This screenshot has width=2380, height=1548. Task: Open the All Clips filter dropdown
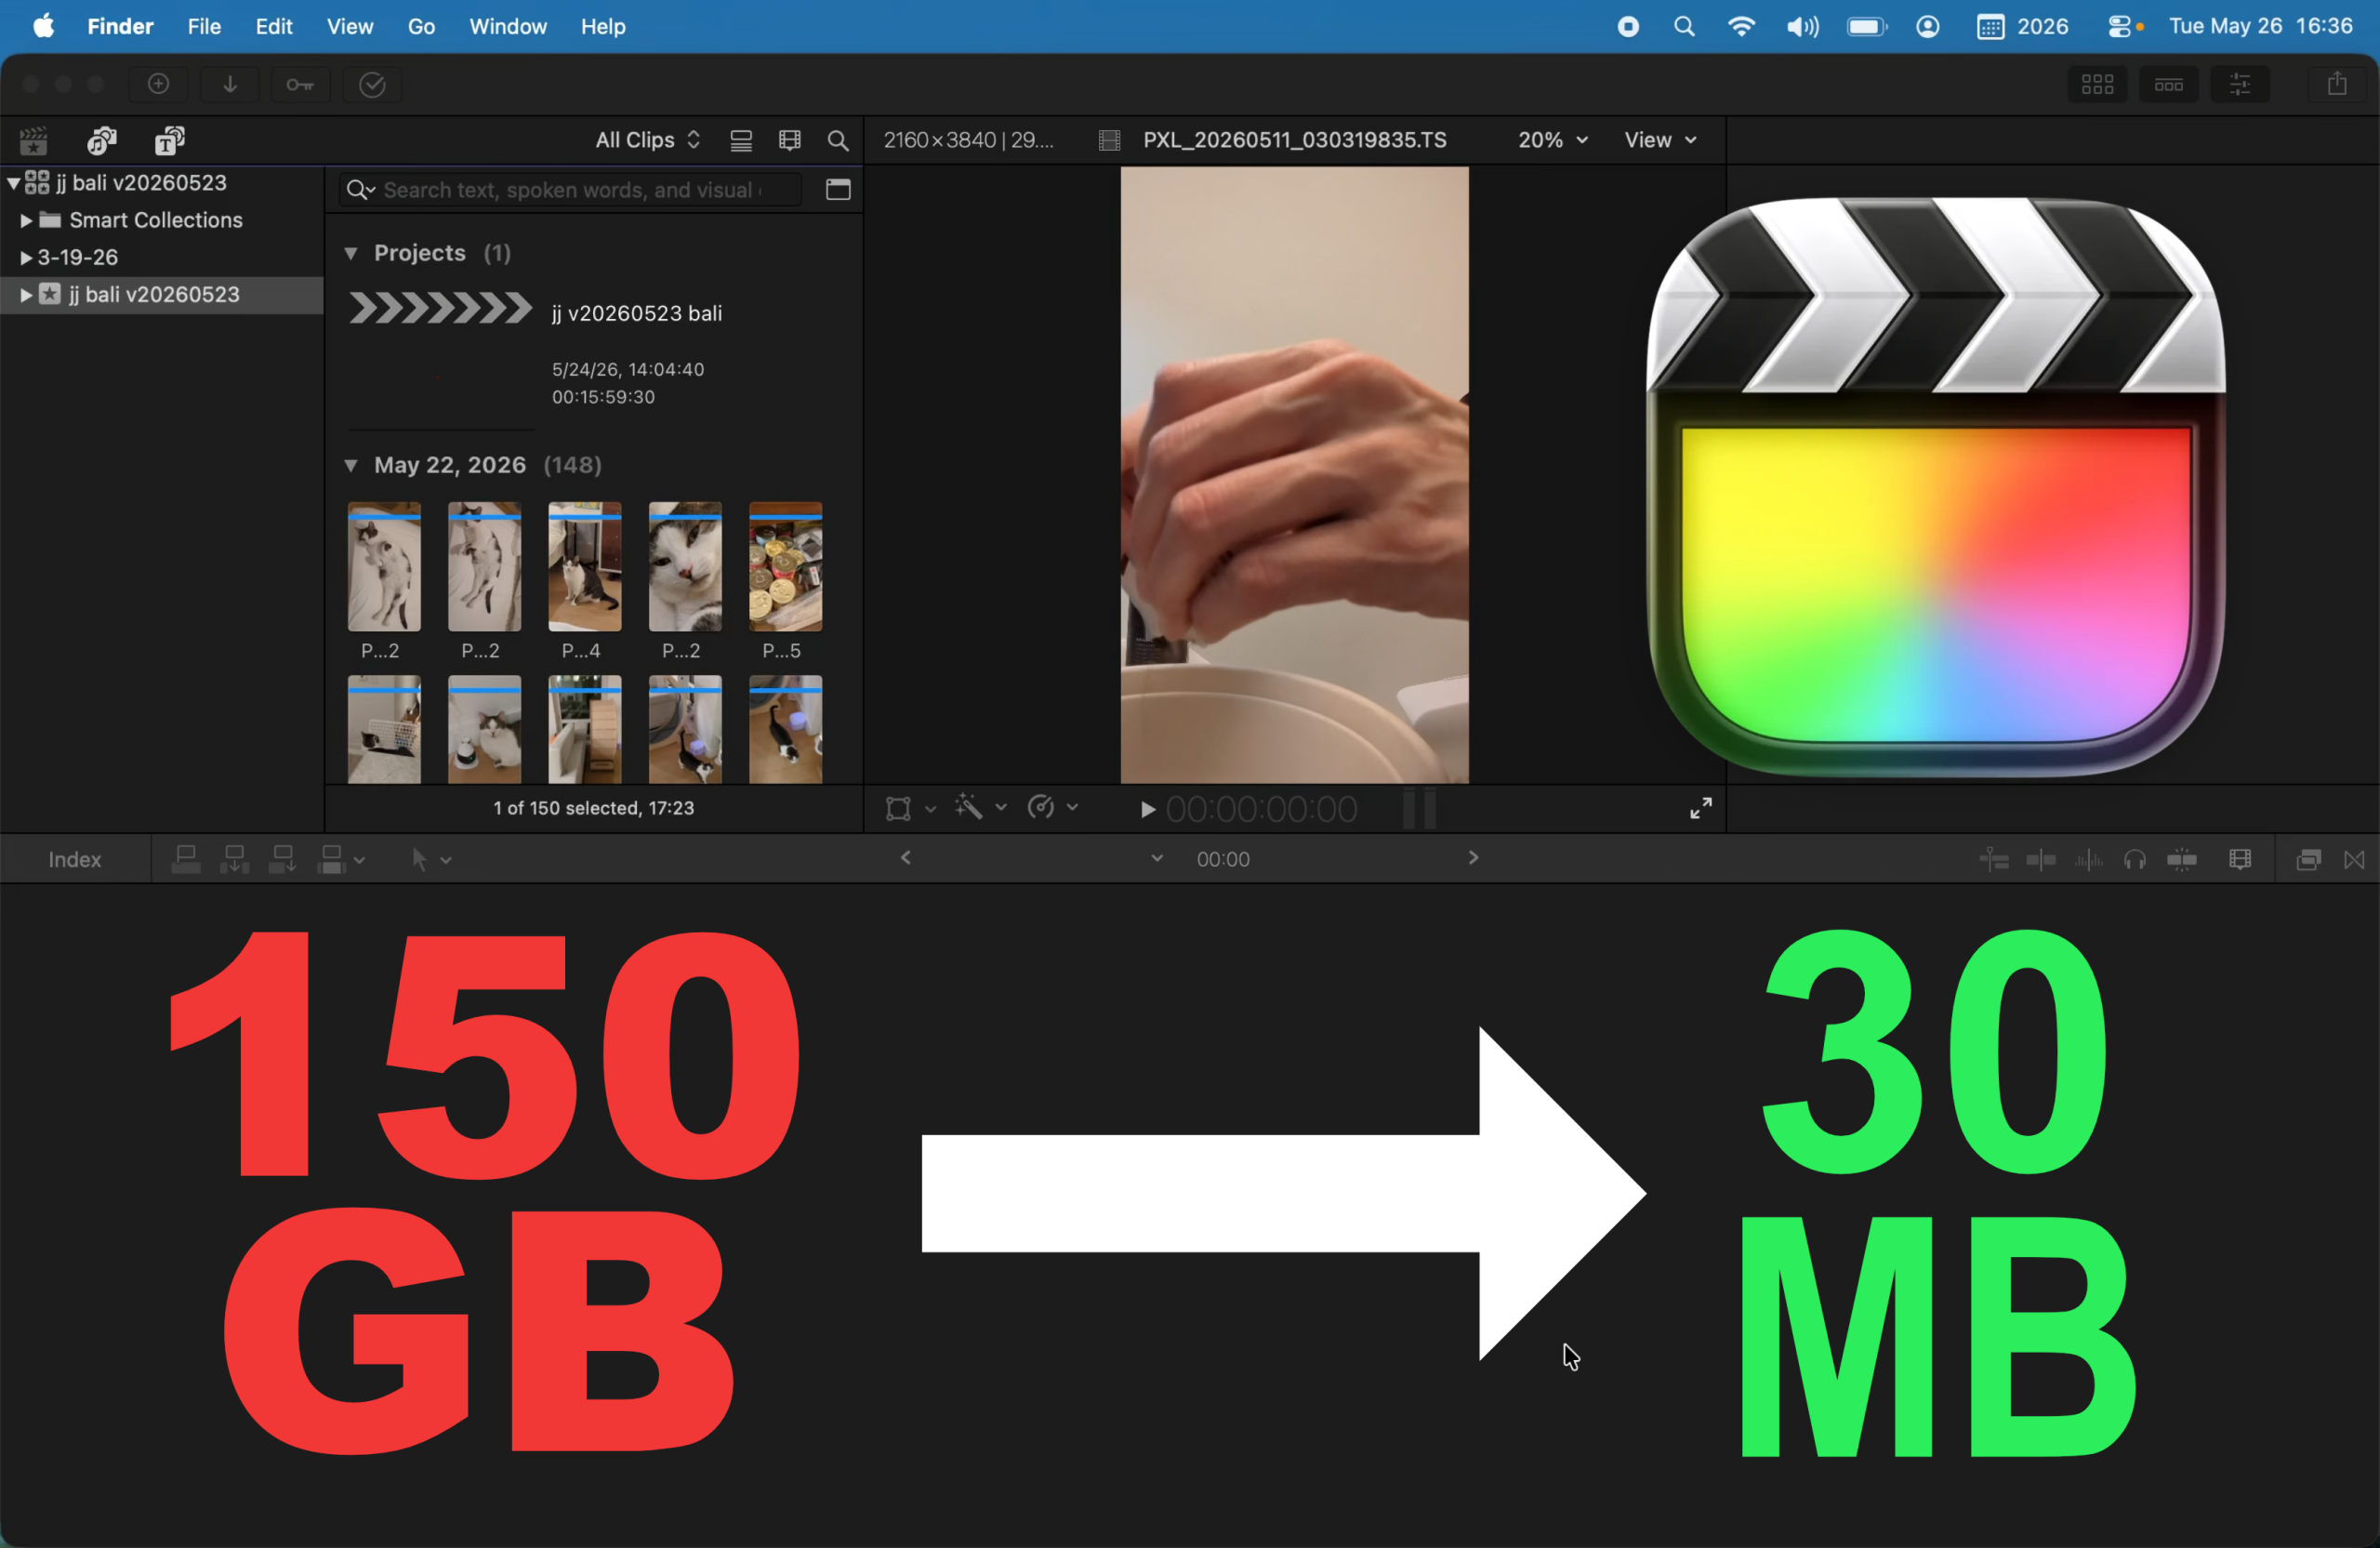647,140
